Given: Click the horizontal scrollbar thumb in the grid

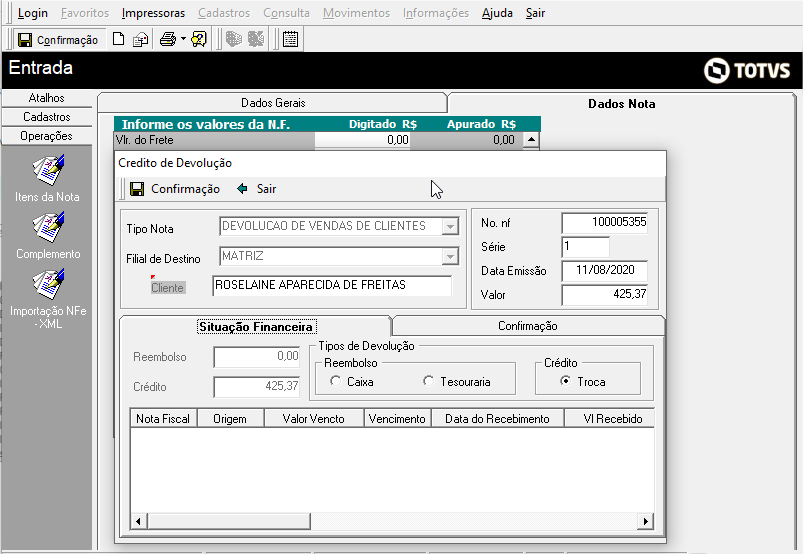Looking at the screenshot, I should click(x=229, y=521).
